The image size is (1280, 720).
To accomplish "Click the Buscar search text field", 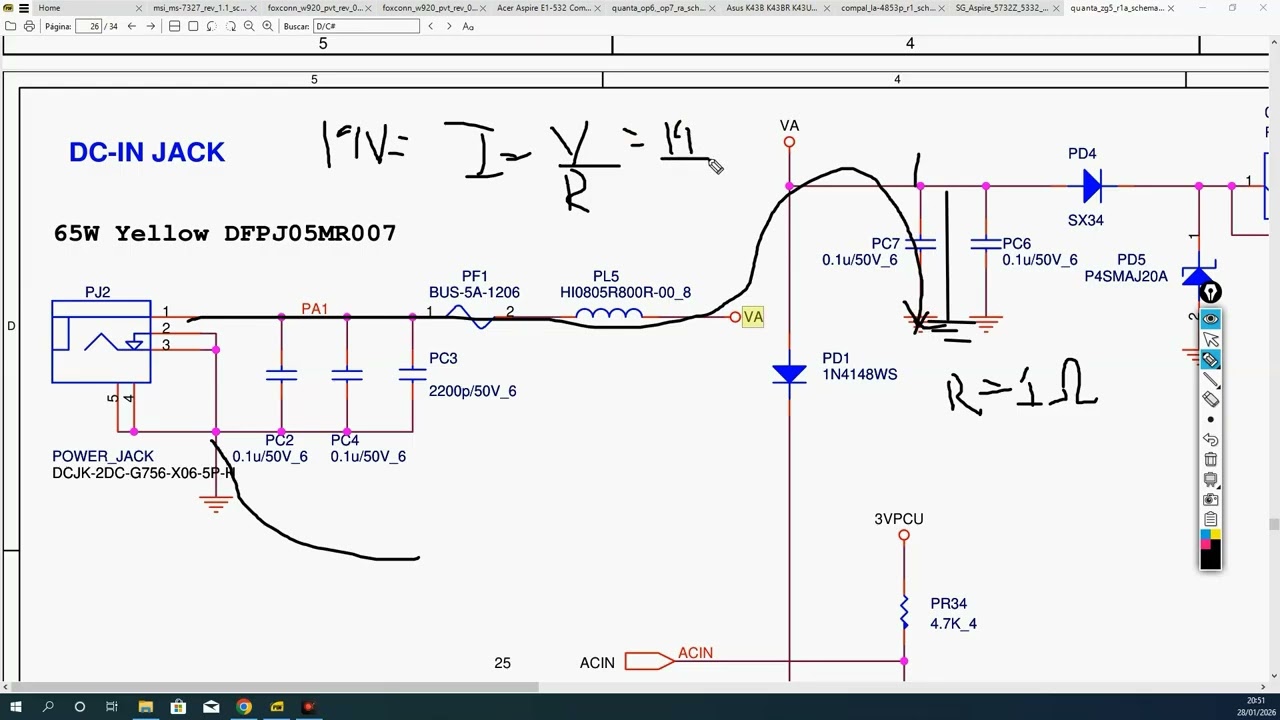I will (x=366, y=26).
